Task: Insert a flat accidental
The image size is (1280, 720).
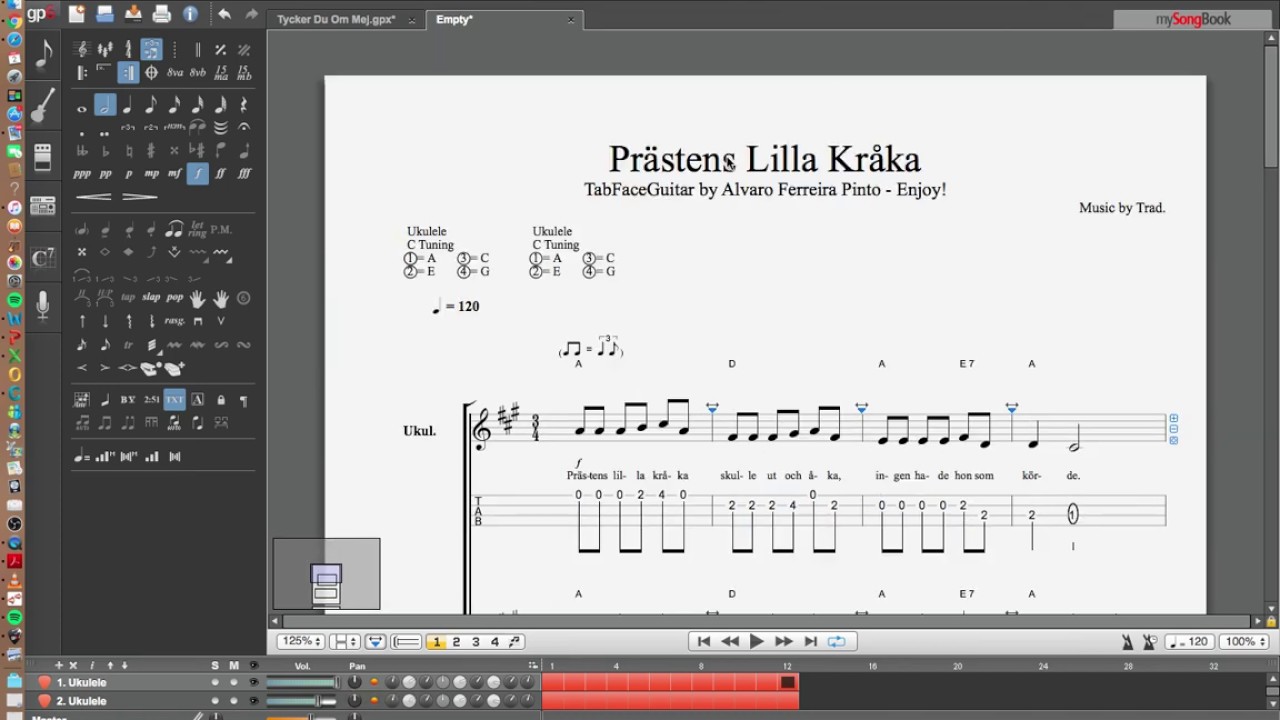Action: pos(105,151)
